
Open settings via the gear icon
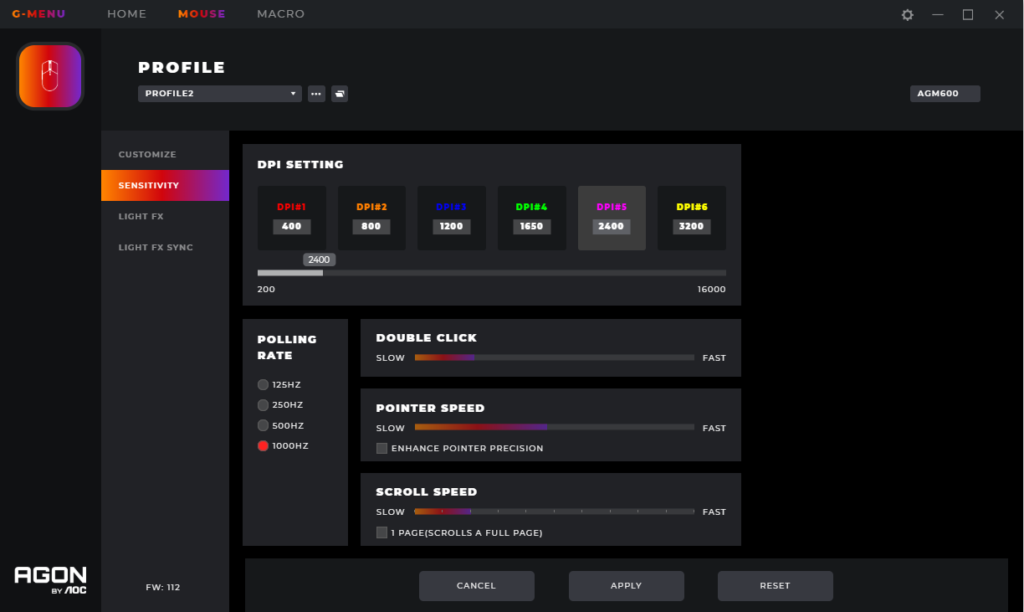point(907,15)
